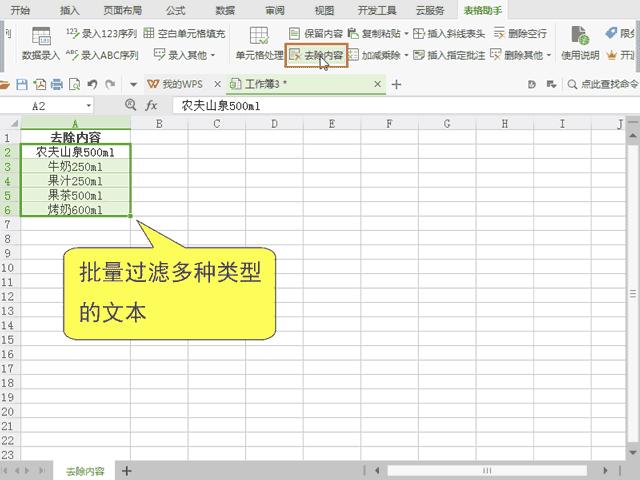Click 录入ABC序列 sequence button
Screen dimensions: 640x480
click(102, 55)
